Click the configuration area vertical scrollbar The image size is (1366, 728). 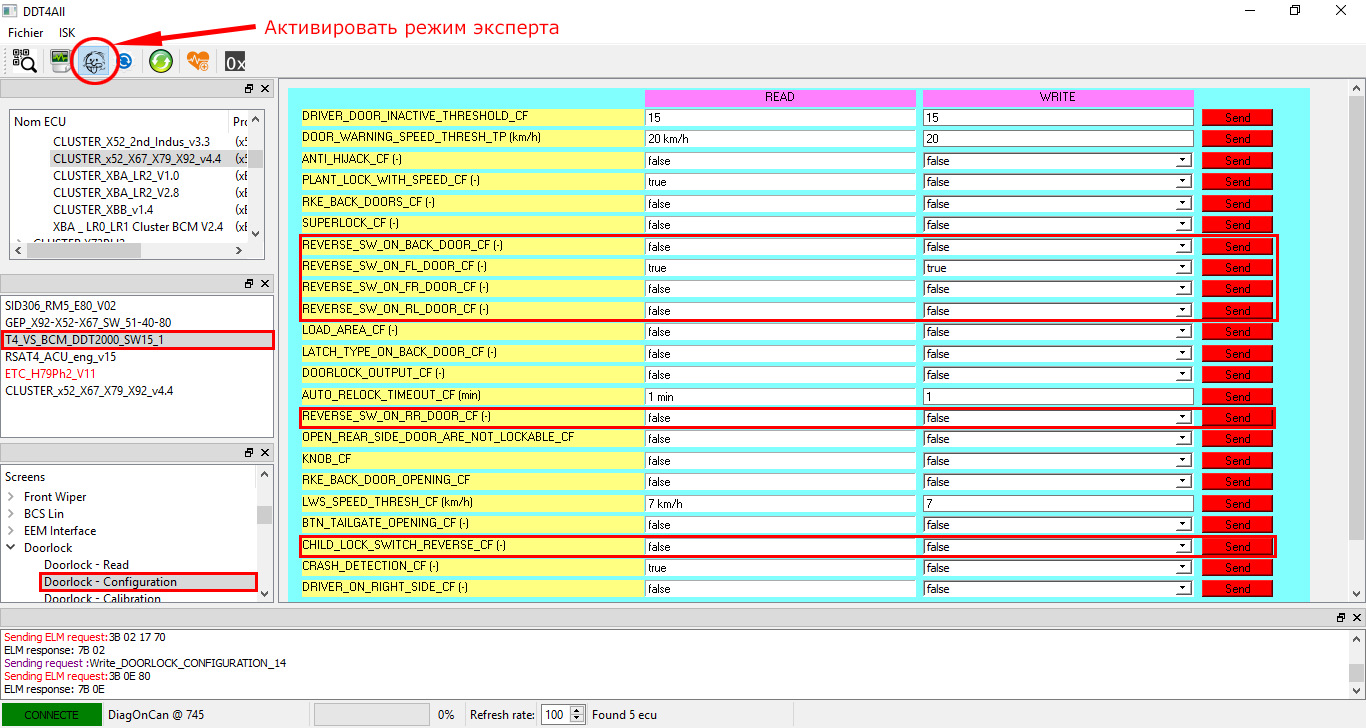point(1356,340)
